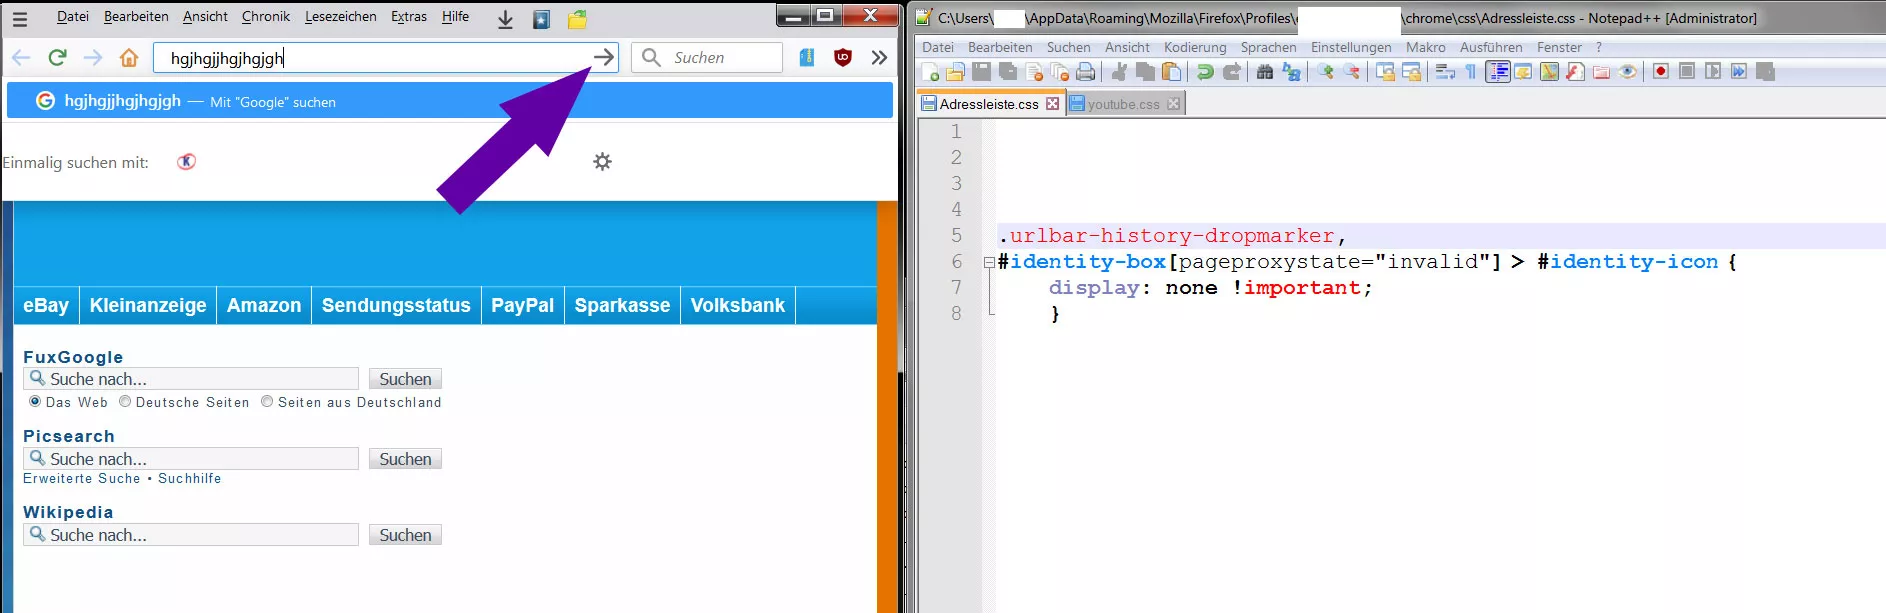The height and width of the screenshot is (613, 1886).
Task: Create a new file in Notepad++
Action: 930,72
